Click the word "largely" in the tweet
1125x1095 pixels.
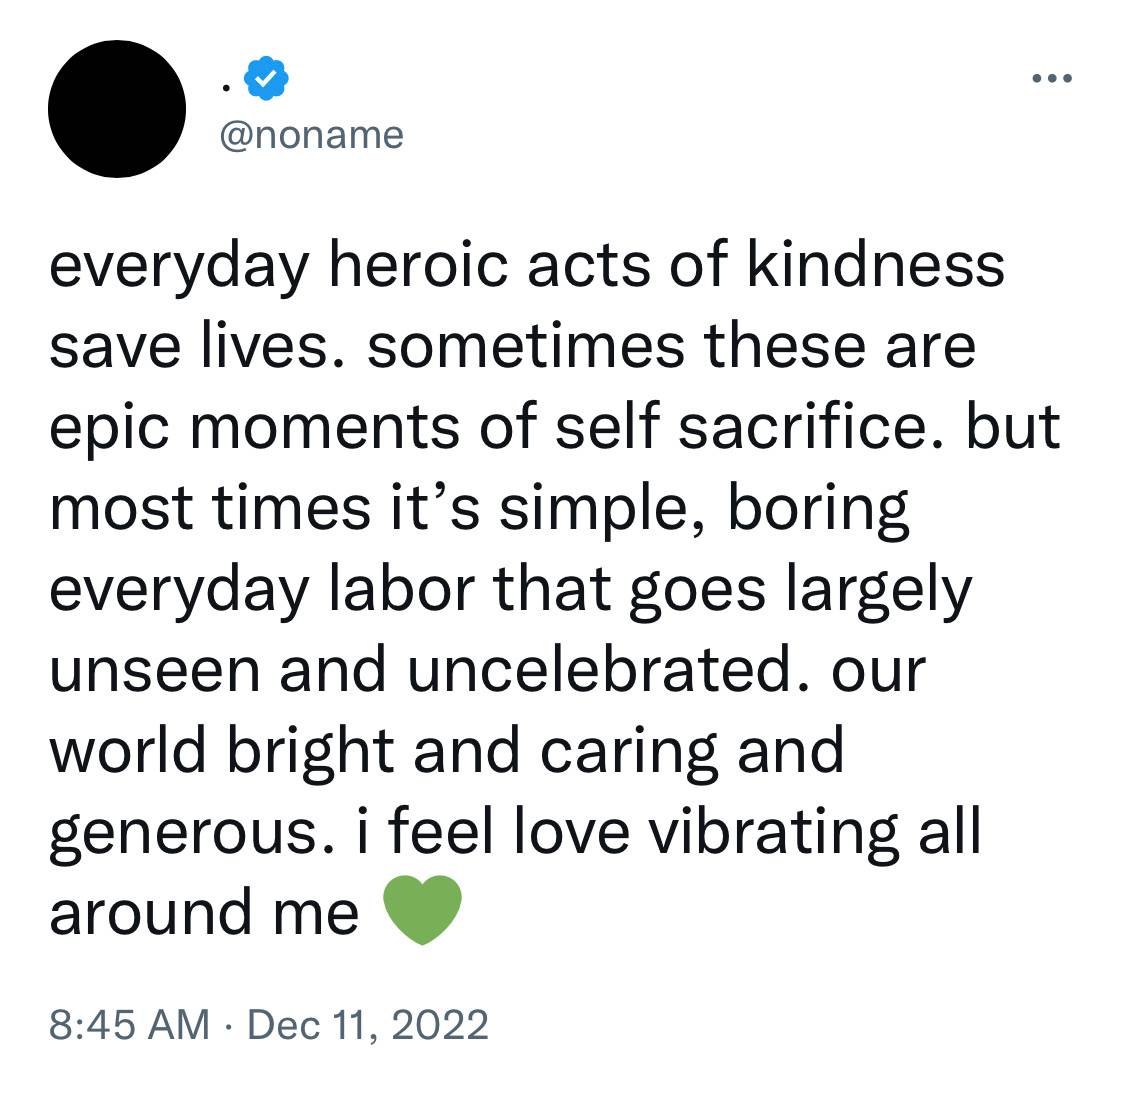click(x=879, y=592)
